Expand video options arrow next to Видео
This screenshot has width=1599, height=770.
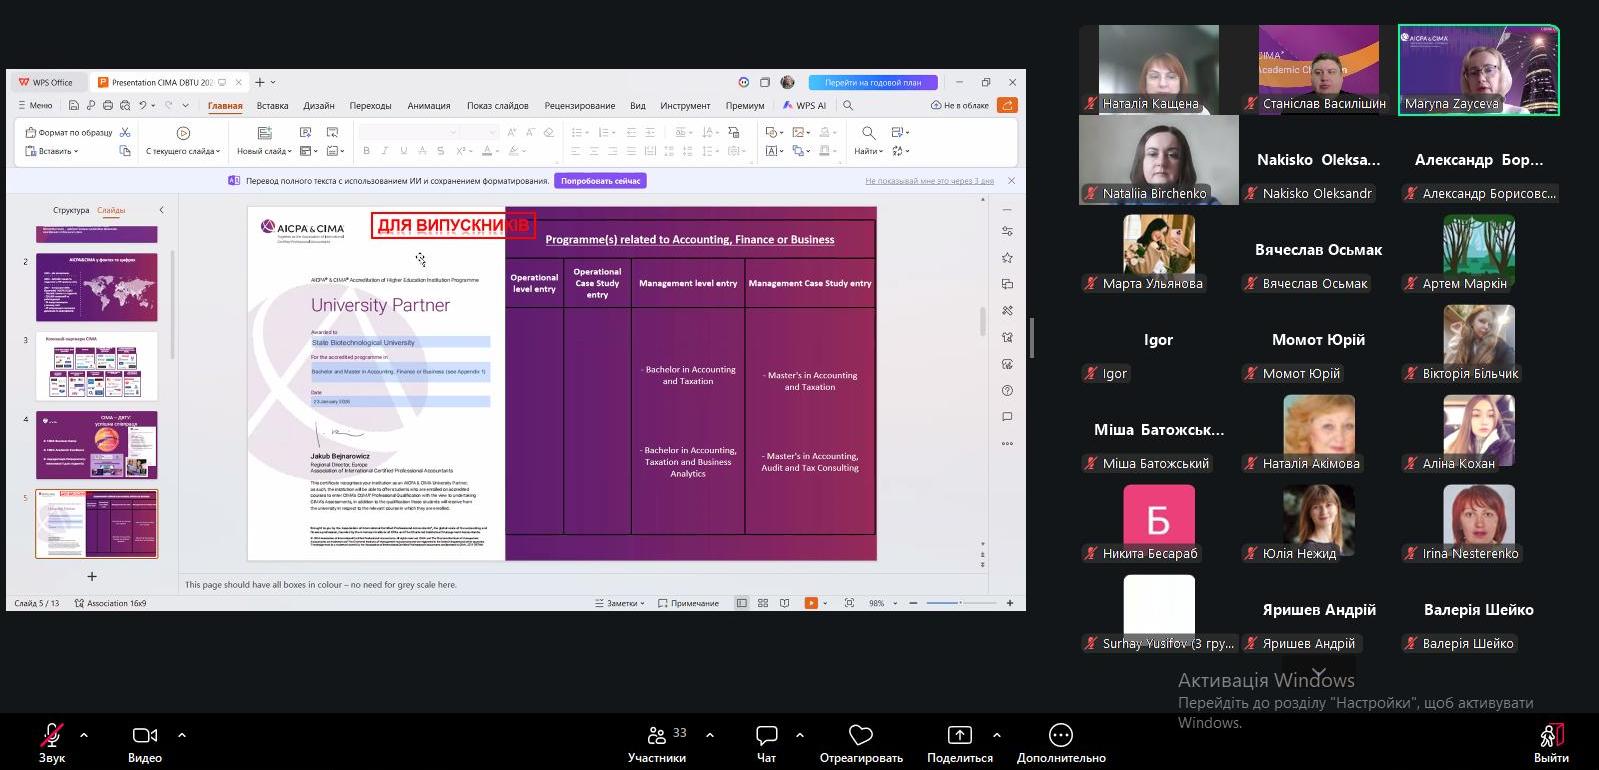coord(182,735)
